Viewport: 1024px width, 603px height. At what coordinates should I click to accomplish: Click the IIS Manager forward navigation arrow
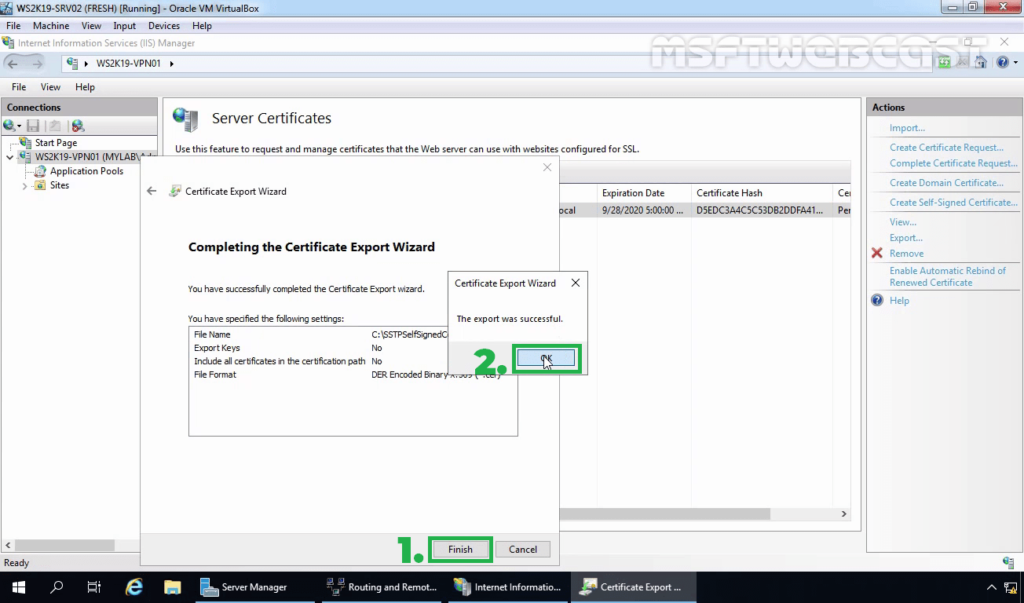[37, 63]
